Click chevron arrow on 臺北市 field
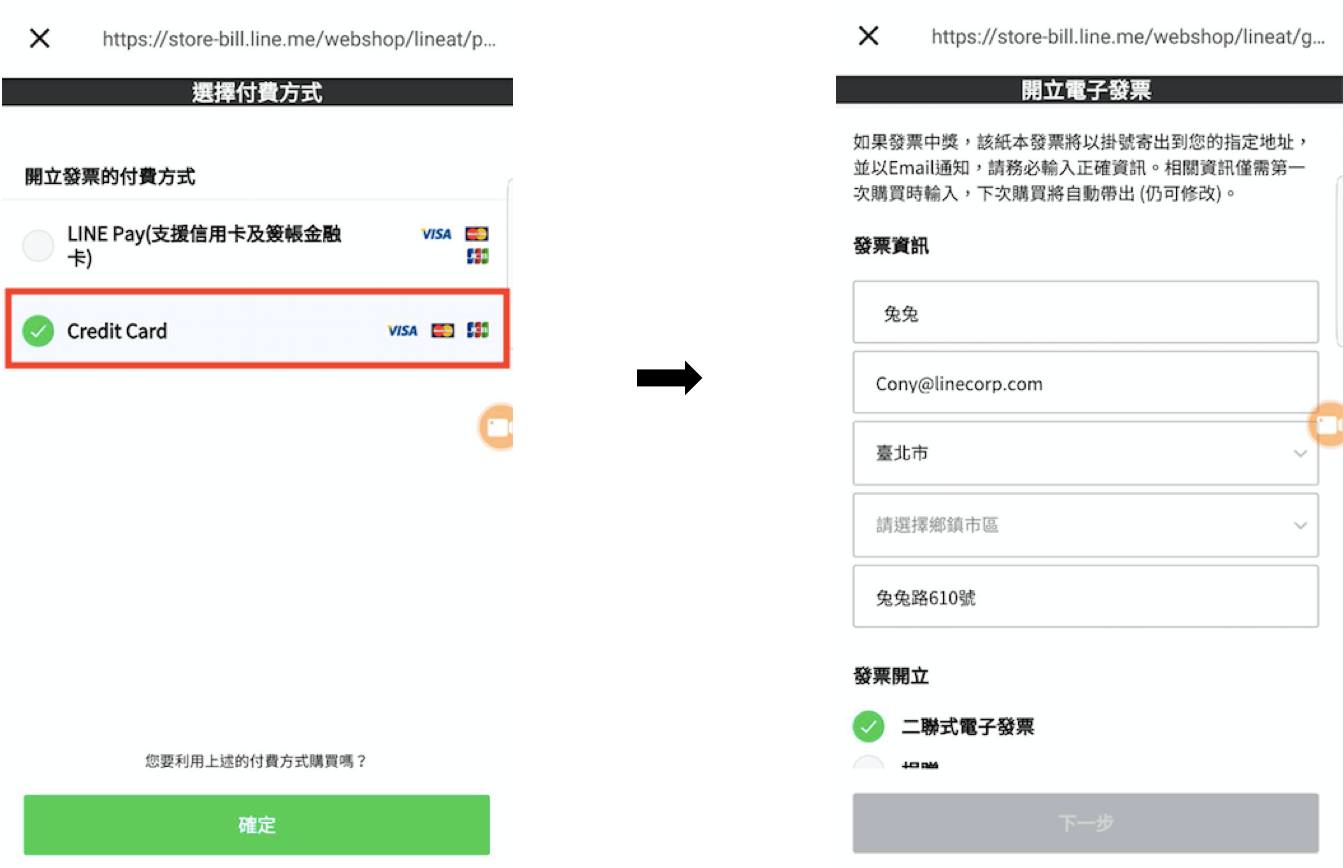This screenshot has width=1343, height=868. (x=1300, y=454)
